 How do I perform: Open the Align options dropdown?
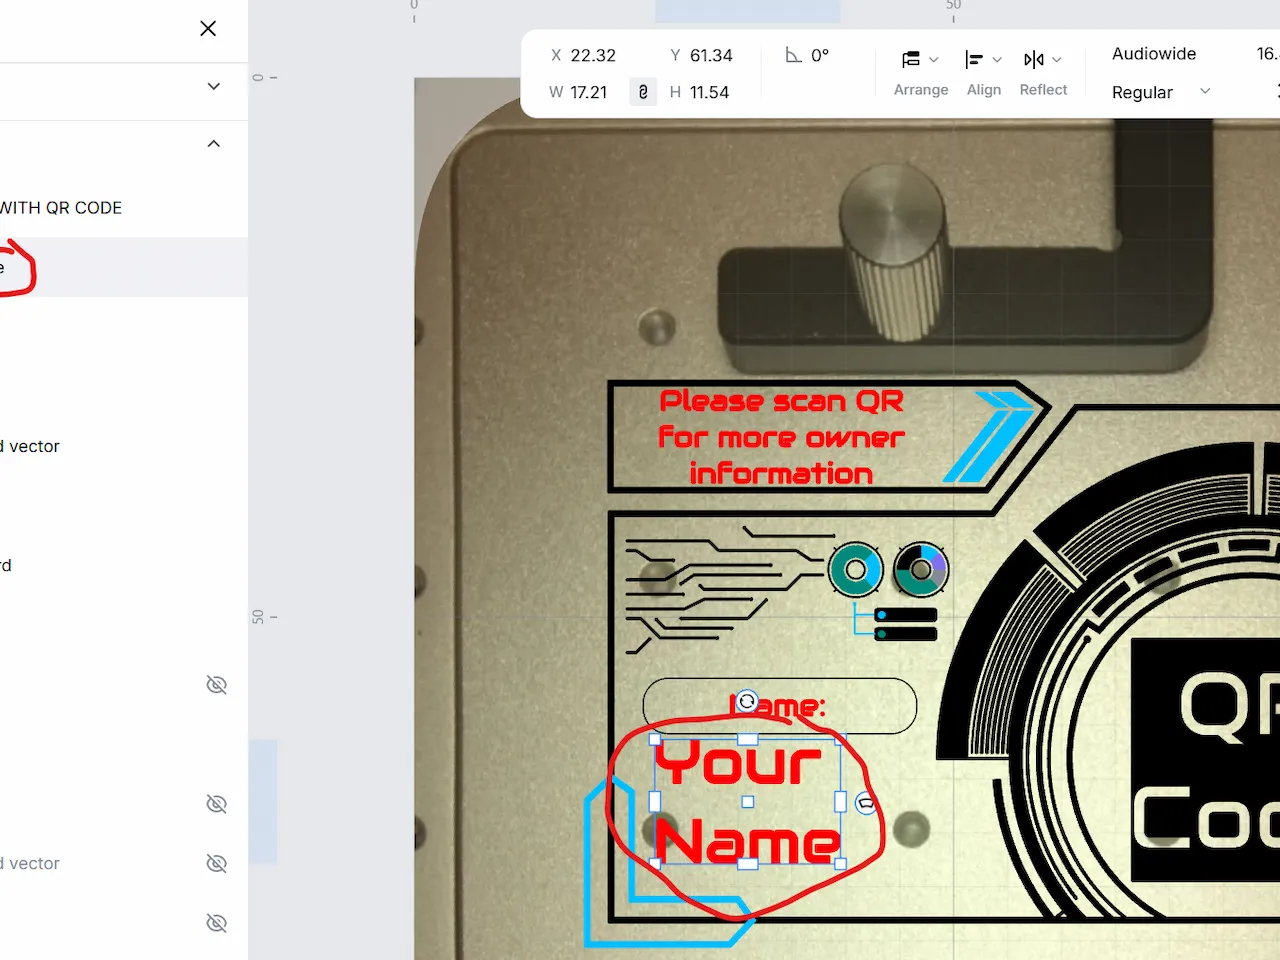984,73
